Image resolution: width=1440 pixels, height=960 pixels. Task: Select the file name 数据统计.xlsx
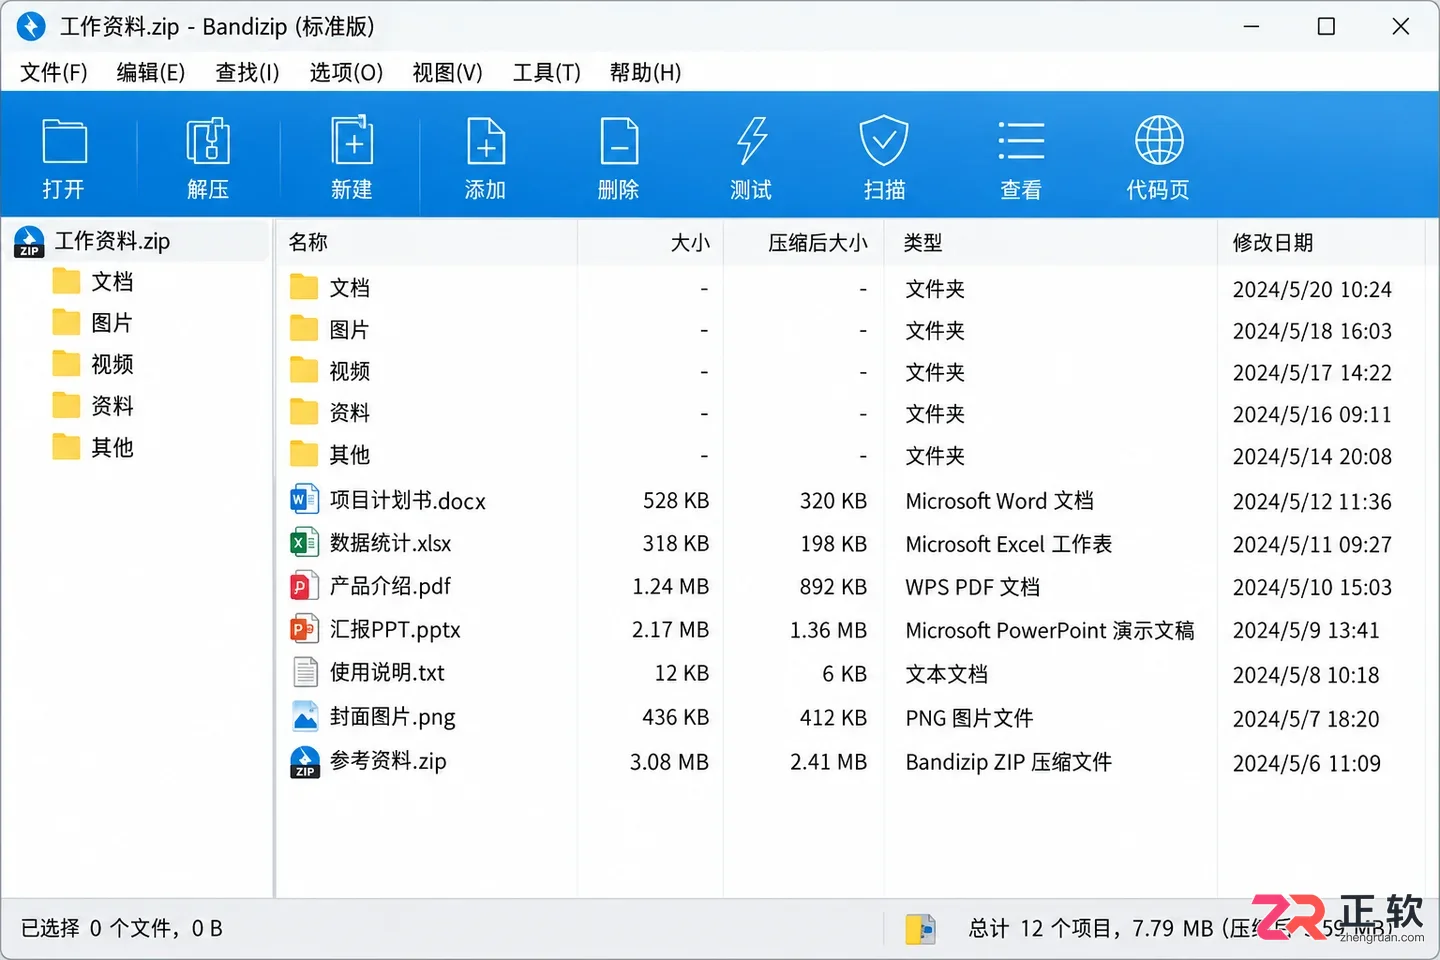click(x=391, y=544)
